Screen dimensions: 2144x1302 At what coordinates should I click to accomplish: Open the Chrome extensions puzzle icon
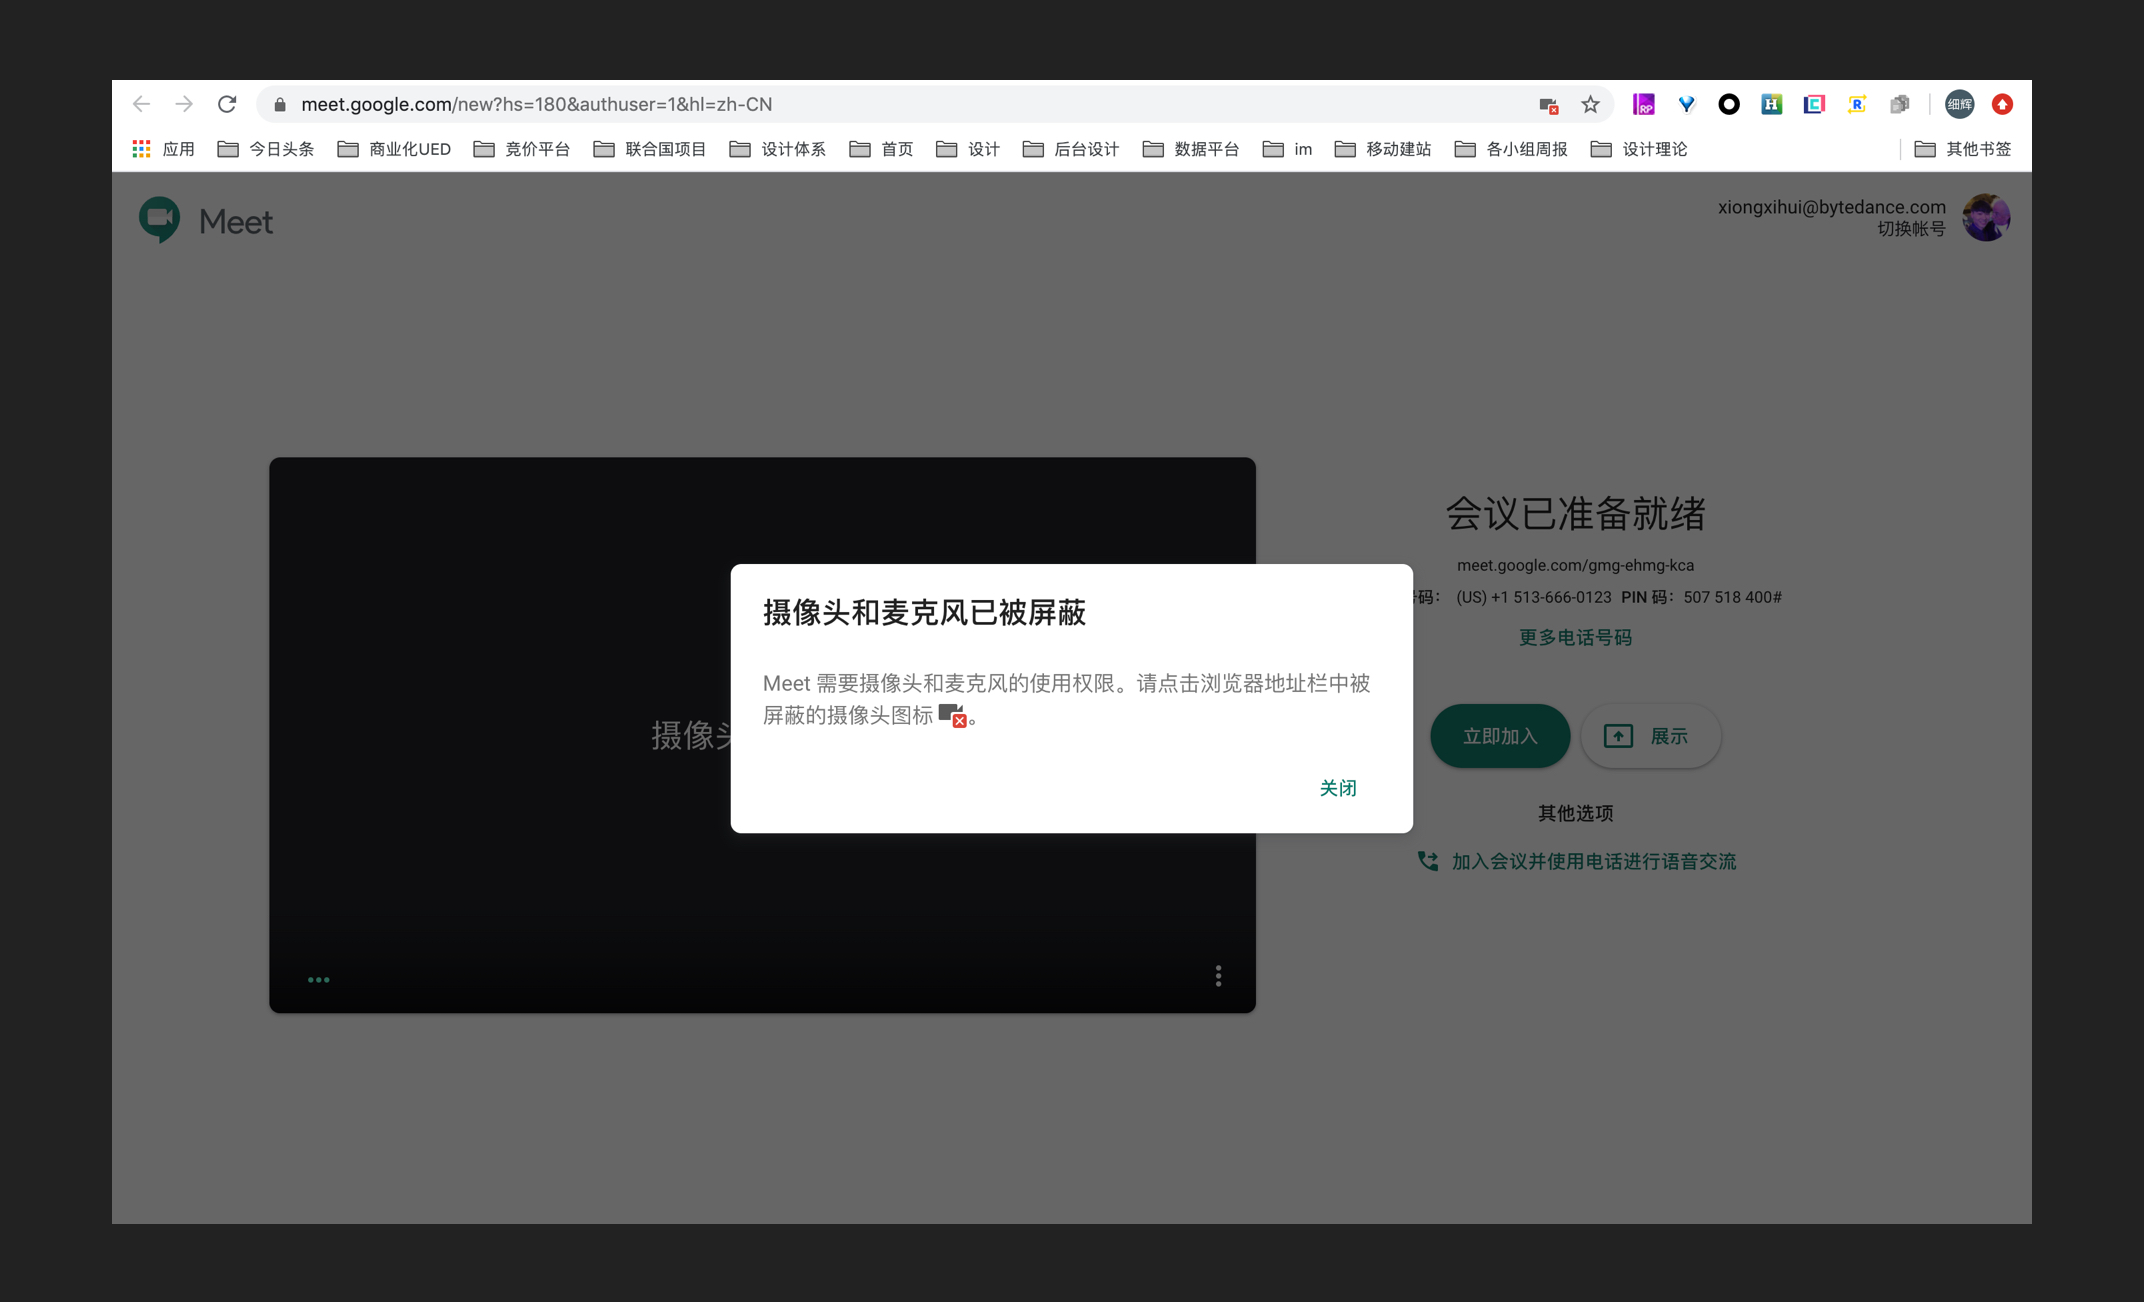1899,104
